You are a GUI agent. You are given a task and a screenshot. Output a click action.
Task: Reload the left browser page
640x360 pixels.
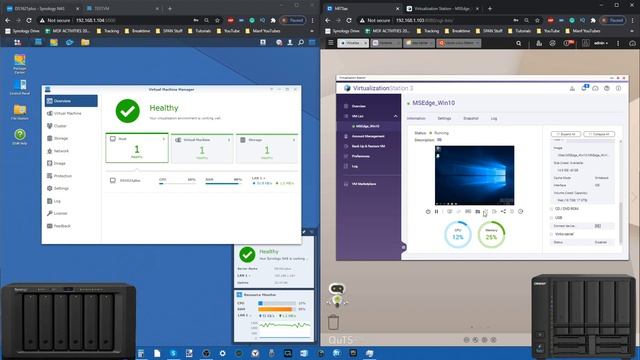click(x=29, y=20)
